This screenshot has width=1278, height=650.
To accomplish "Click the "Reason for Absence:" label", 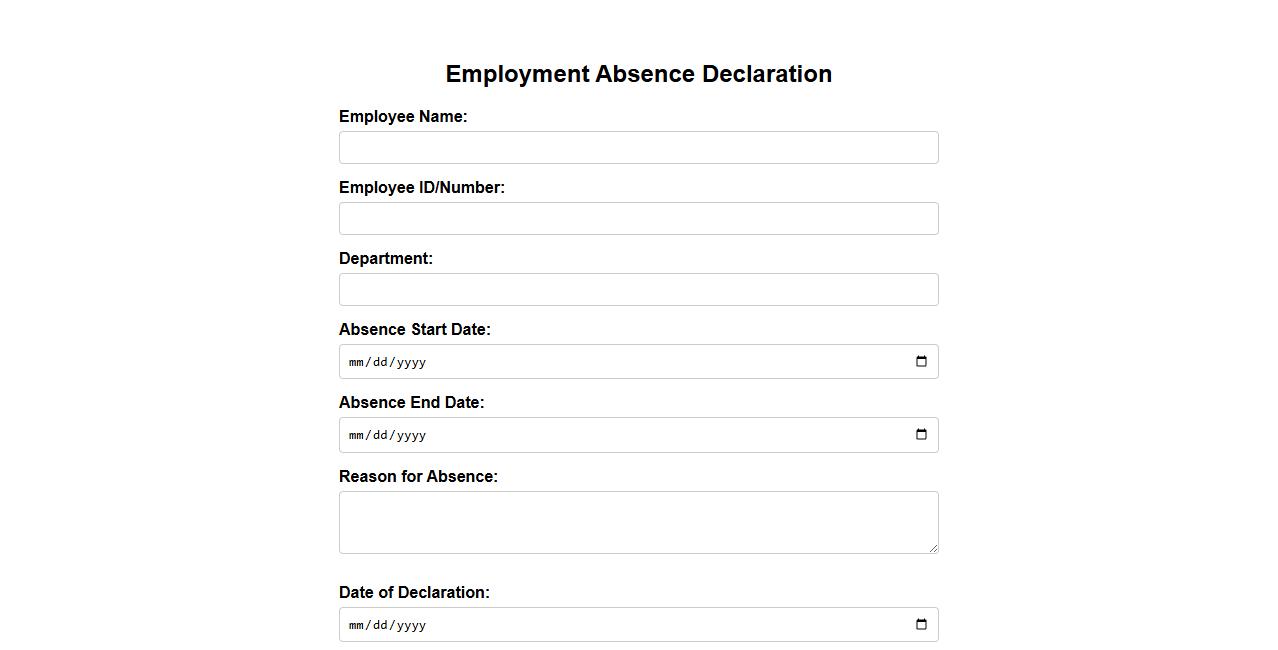I will tap(418, 477).
